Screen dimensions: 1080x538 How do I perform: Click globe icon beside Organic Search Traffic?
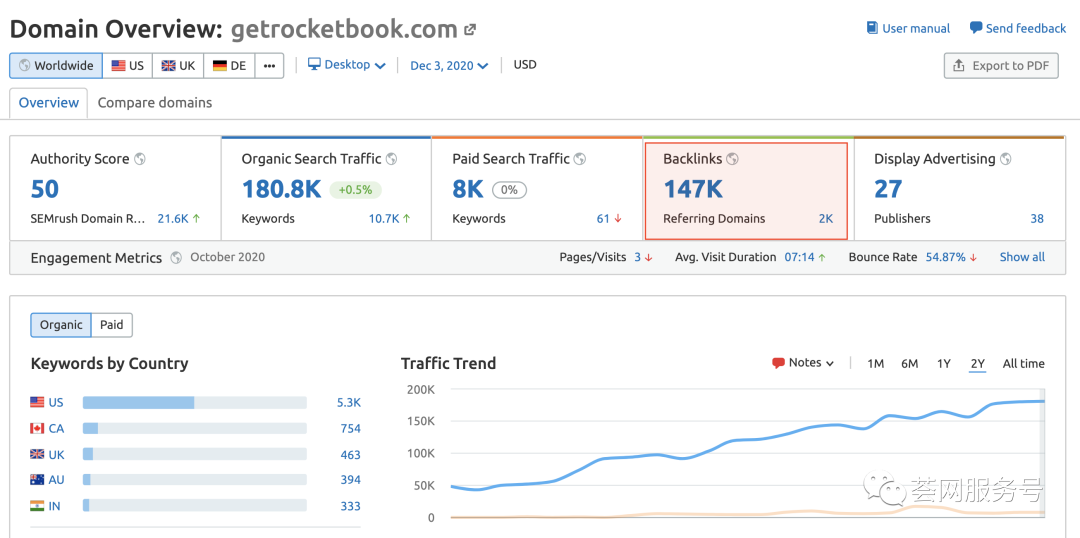click(392, 159)
